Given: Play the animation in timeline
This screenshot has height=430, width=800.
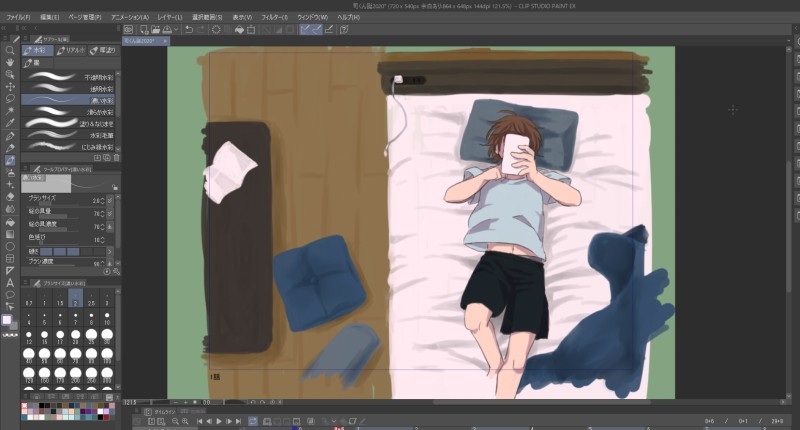Looking at the screenshot, I should click(219, 421).
